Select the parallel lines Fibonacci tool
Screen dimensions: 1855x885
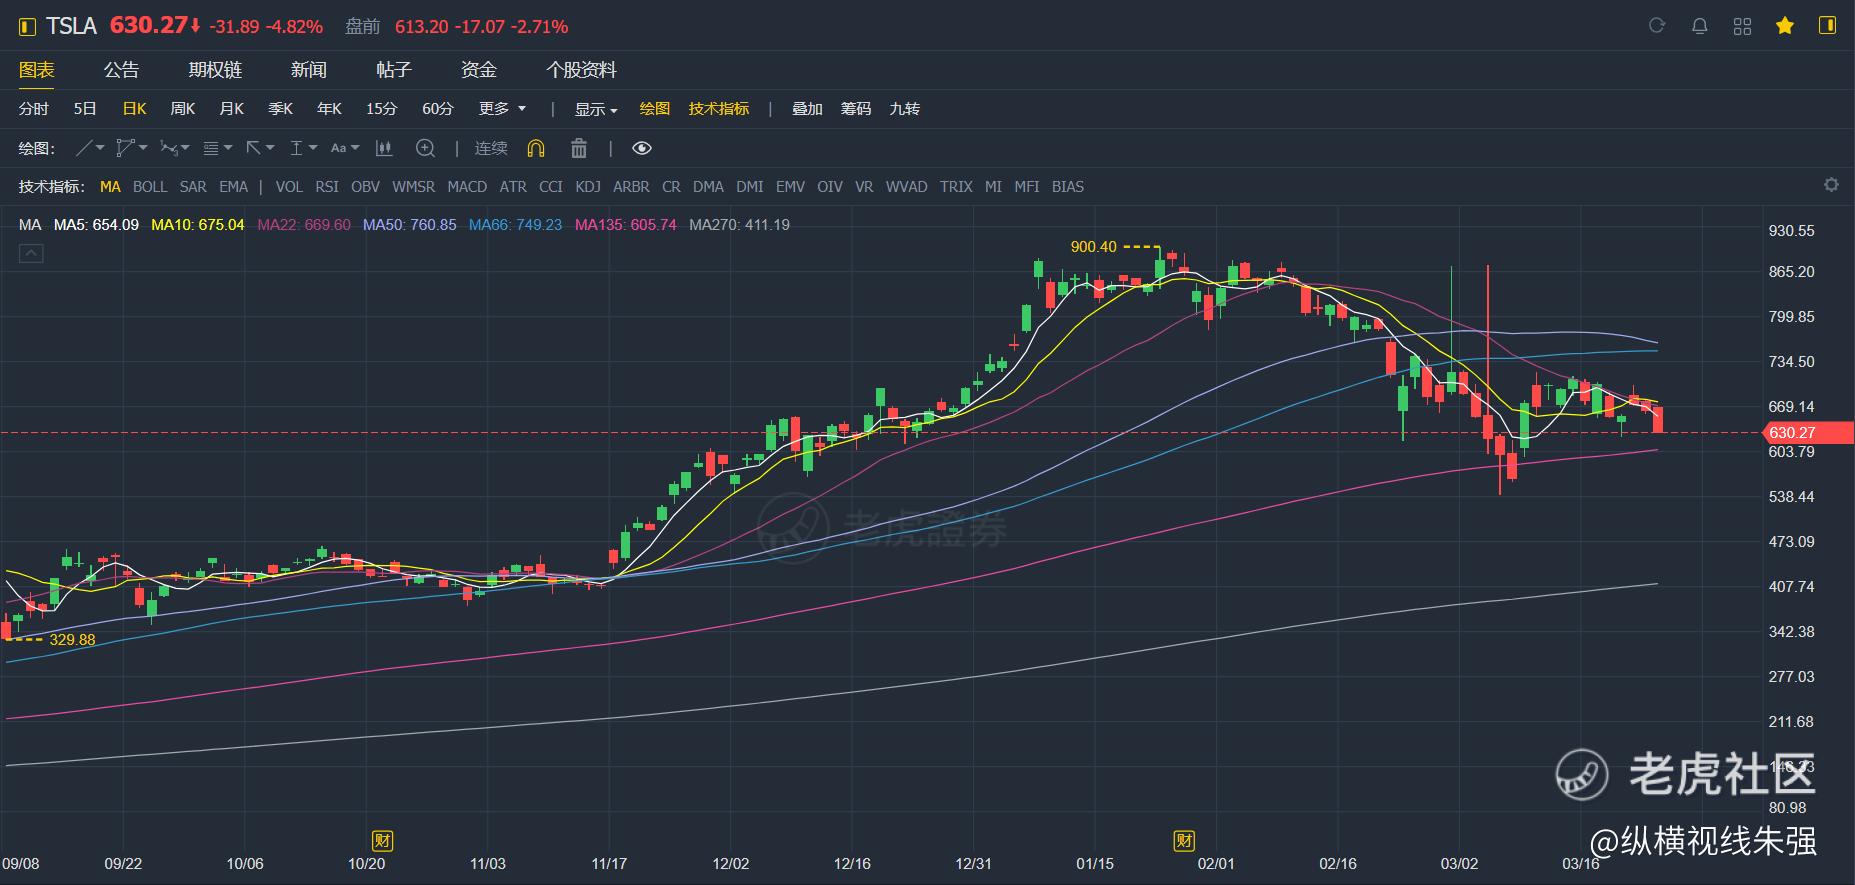click(211, 148)
